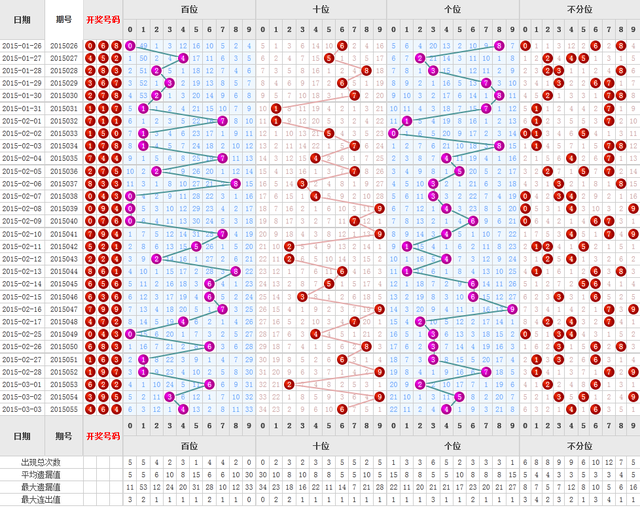Click the value 34 in the 最大遗漏值 row
The image size is (640, 508).
click(x=263, y=487)
